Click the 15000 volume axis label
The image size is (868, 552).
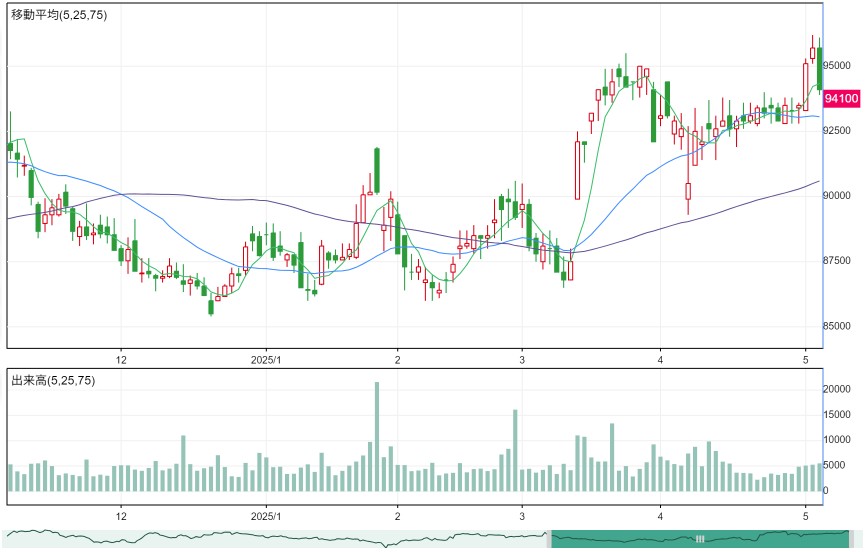click(836, 414)
